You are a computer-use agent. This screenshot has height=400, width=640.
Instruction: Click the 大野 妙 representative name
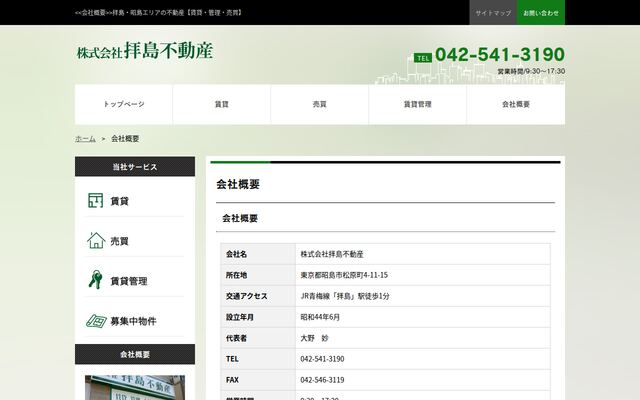point(314,338)
